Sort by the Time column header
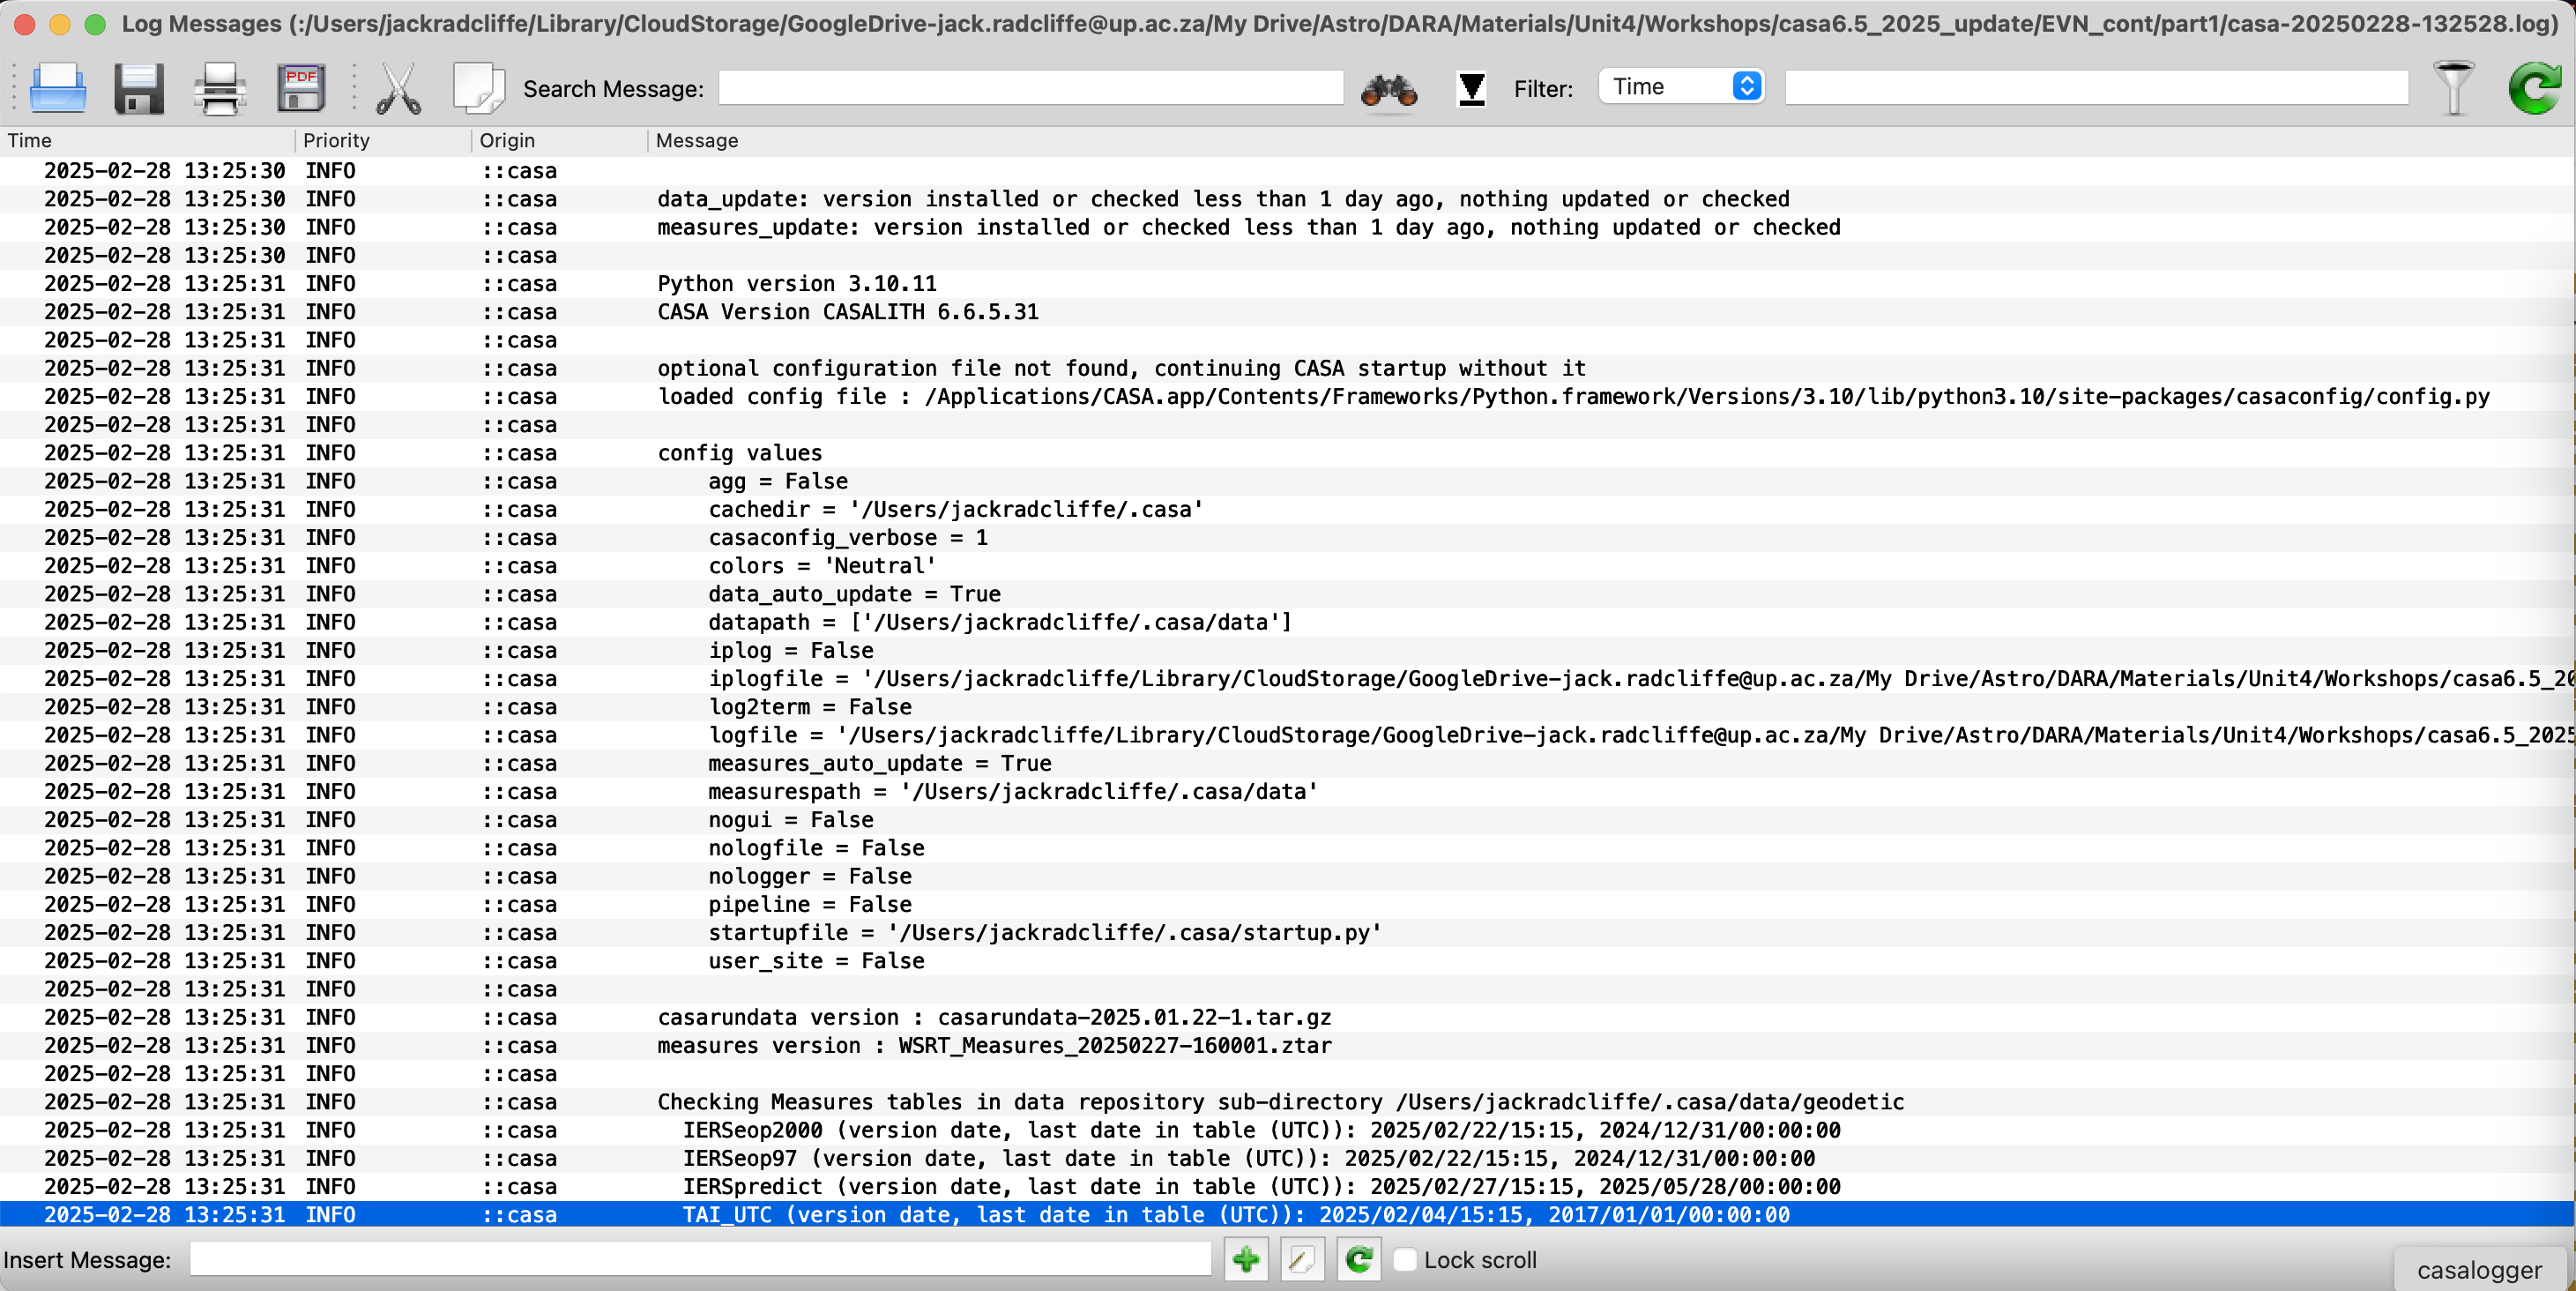 (x=148, y=141)
